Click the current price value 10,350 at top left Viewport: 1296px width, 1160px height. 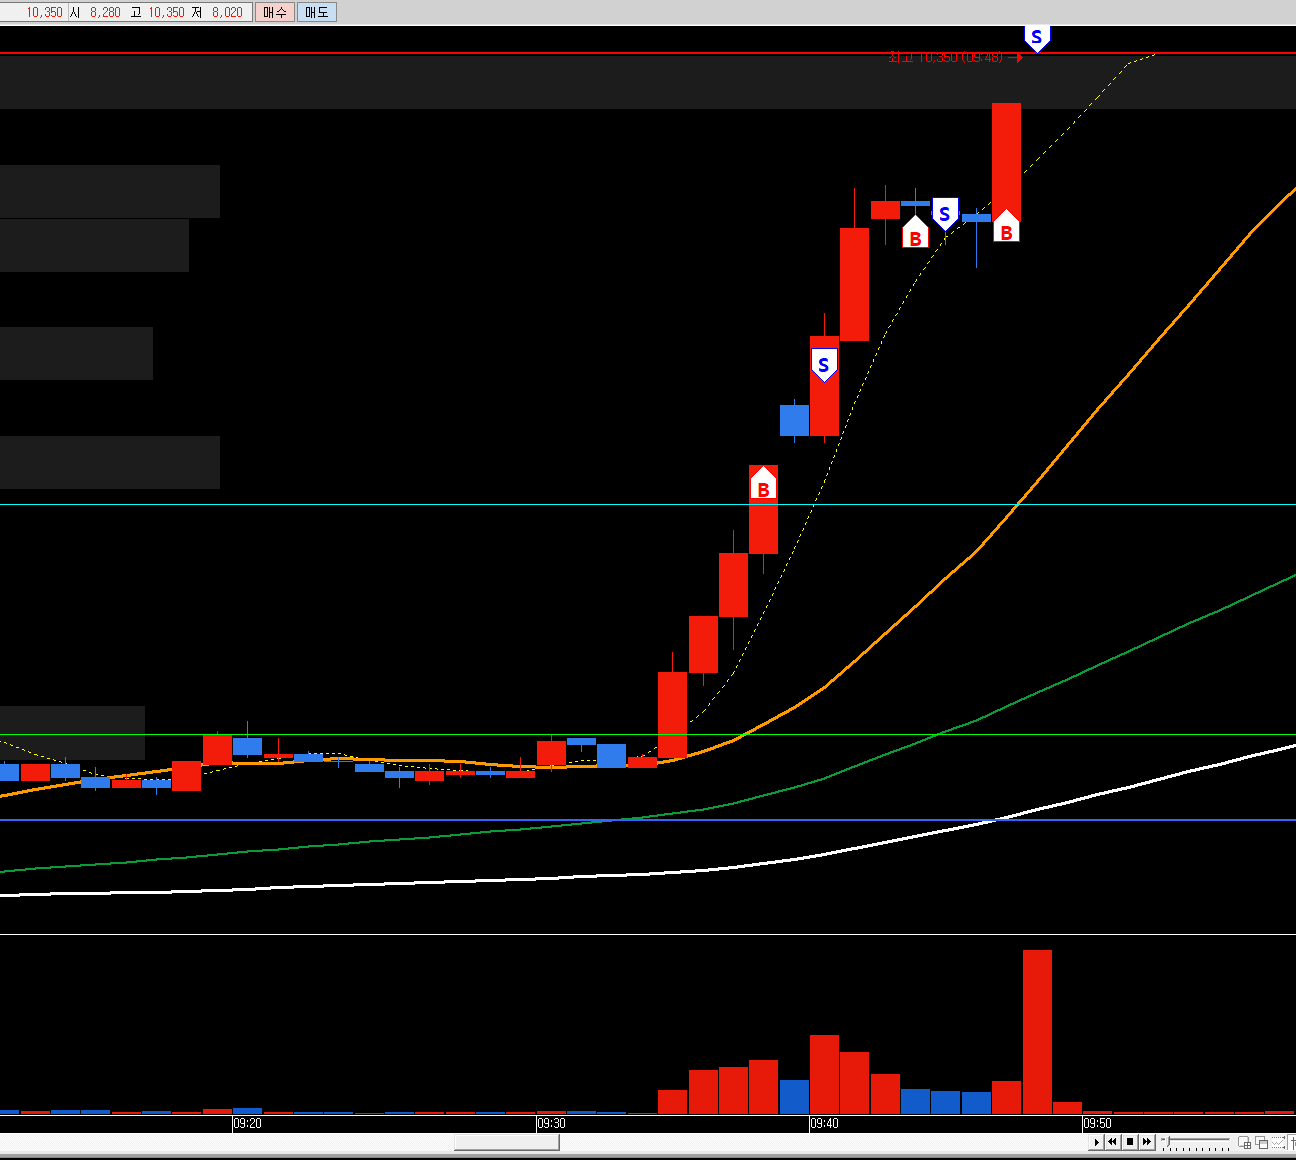(x=44, y=12)
